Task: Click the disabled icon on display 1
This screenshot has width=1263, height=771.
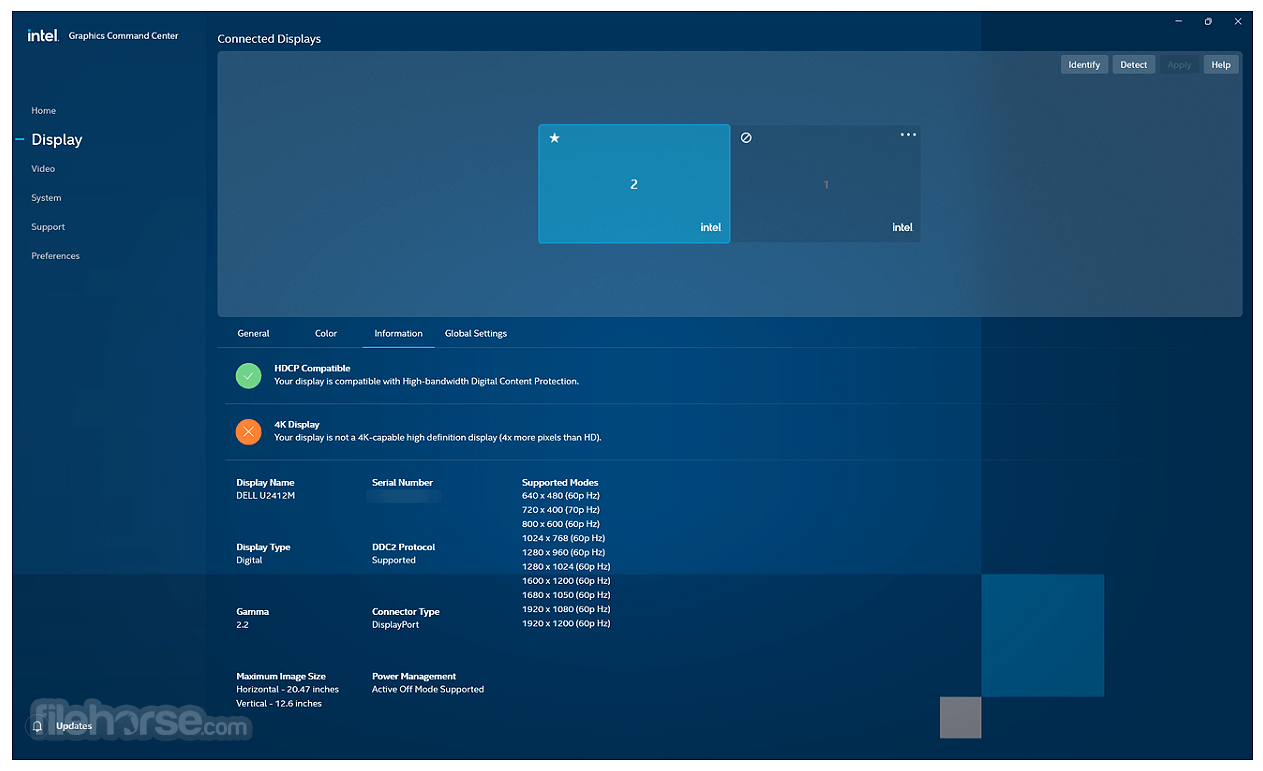Action: pyautogui.click(x=746, y=138)
